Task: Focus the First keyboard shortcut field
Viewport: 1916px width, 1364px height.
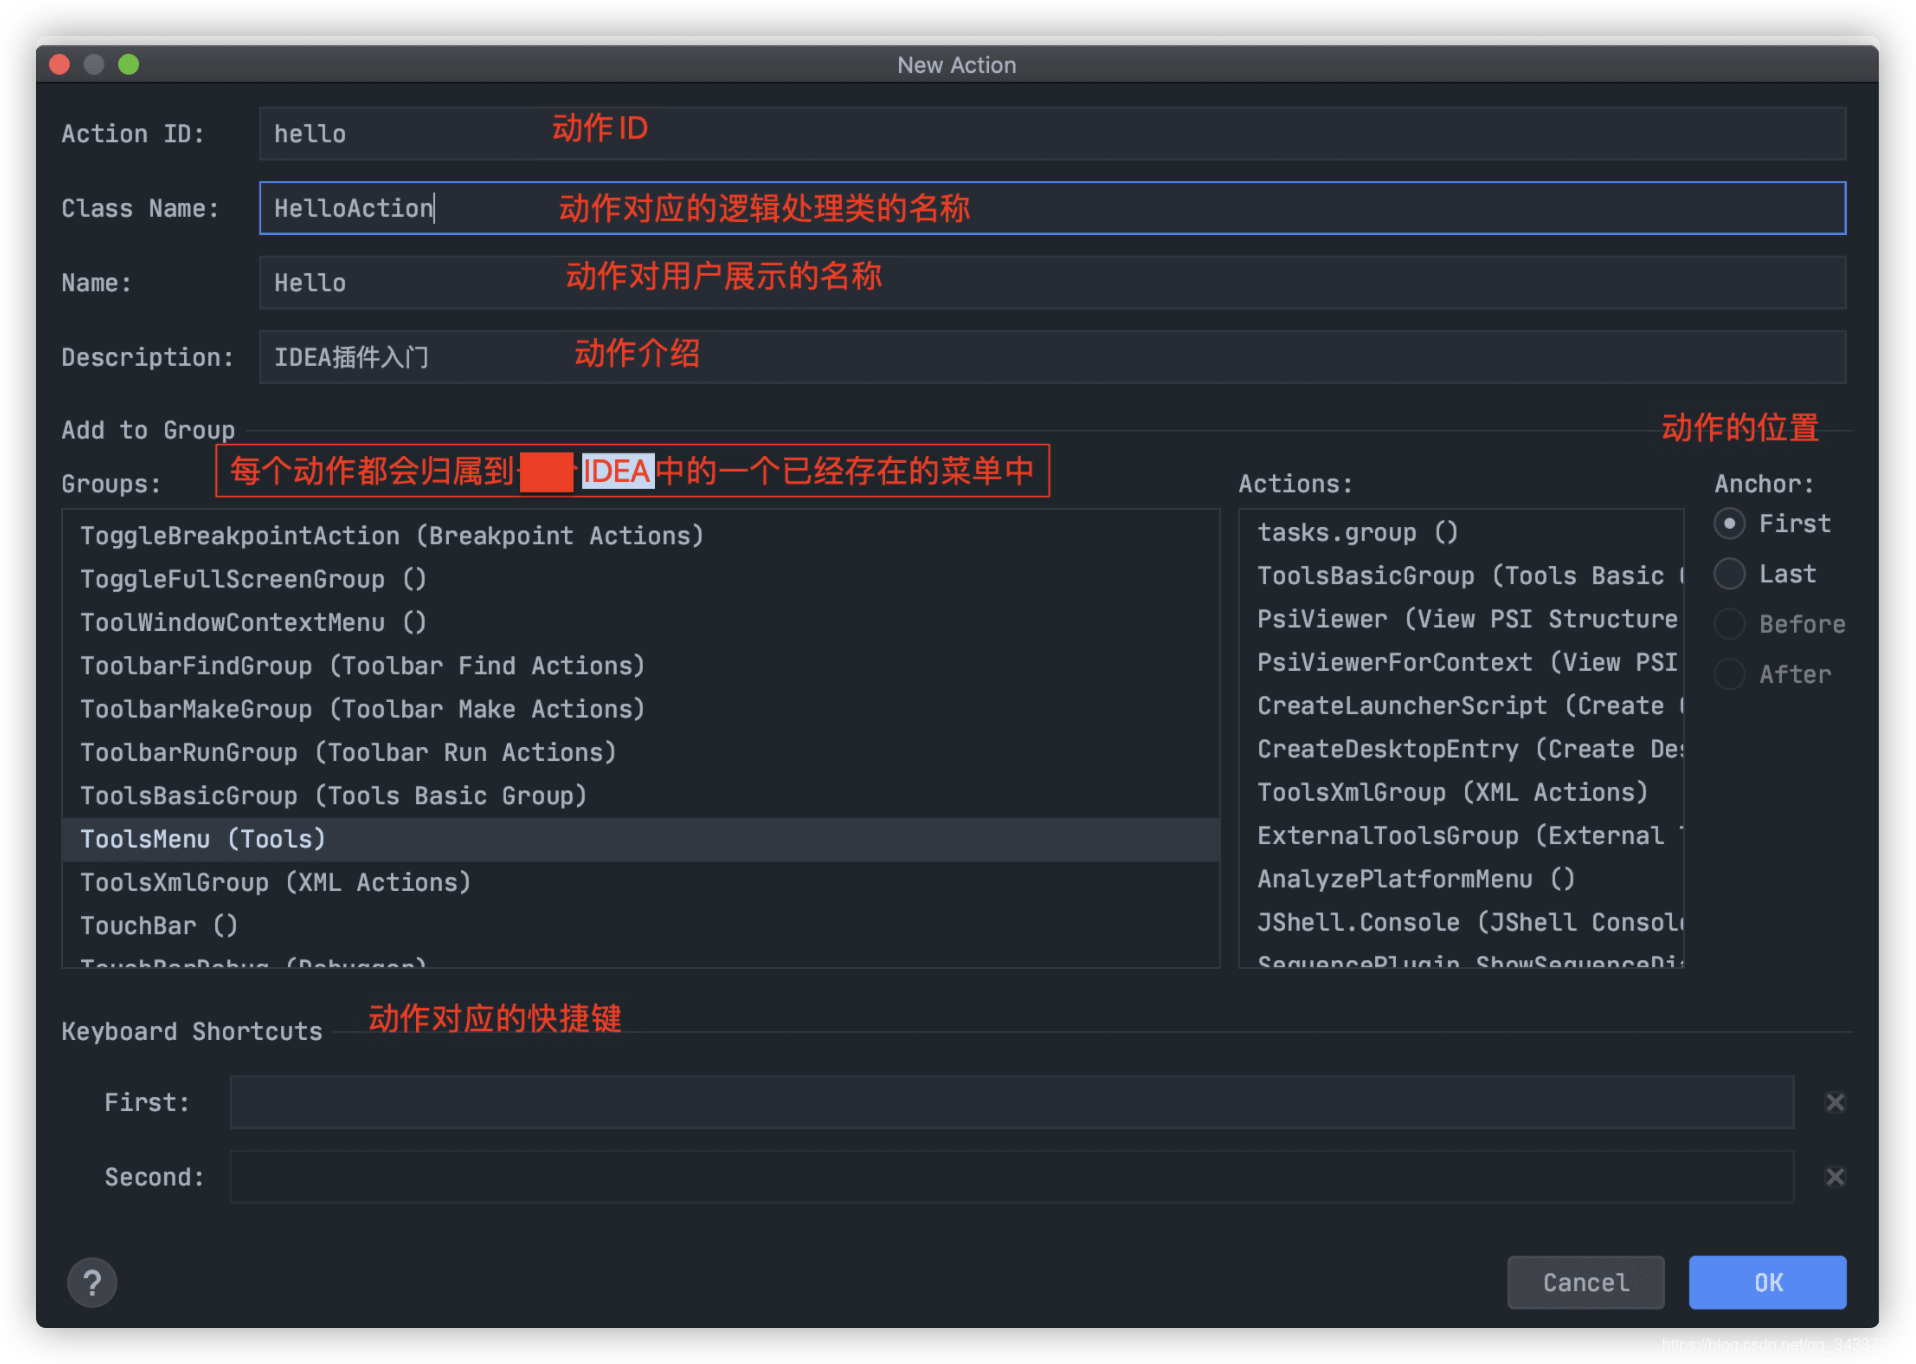Action: pos(1011,1102)
